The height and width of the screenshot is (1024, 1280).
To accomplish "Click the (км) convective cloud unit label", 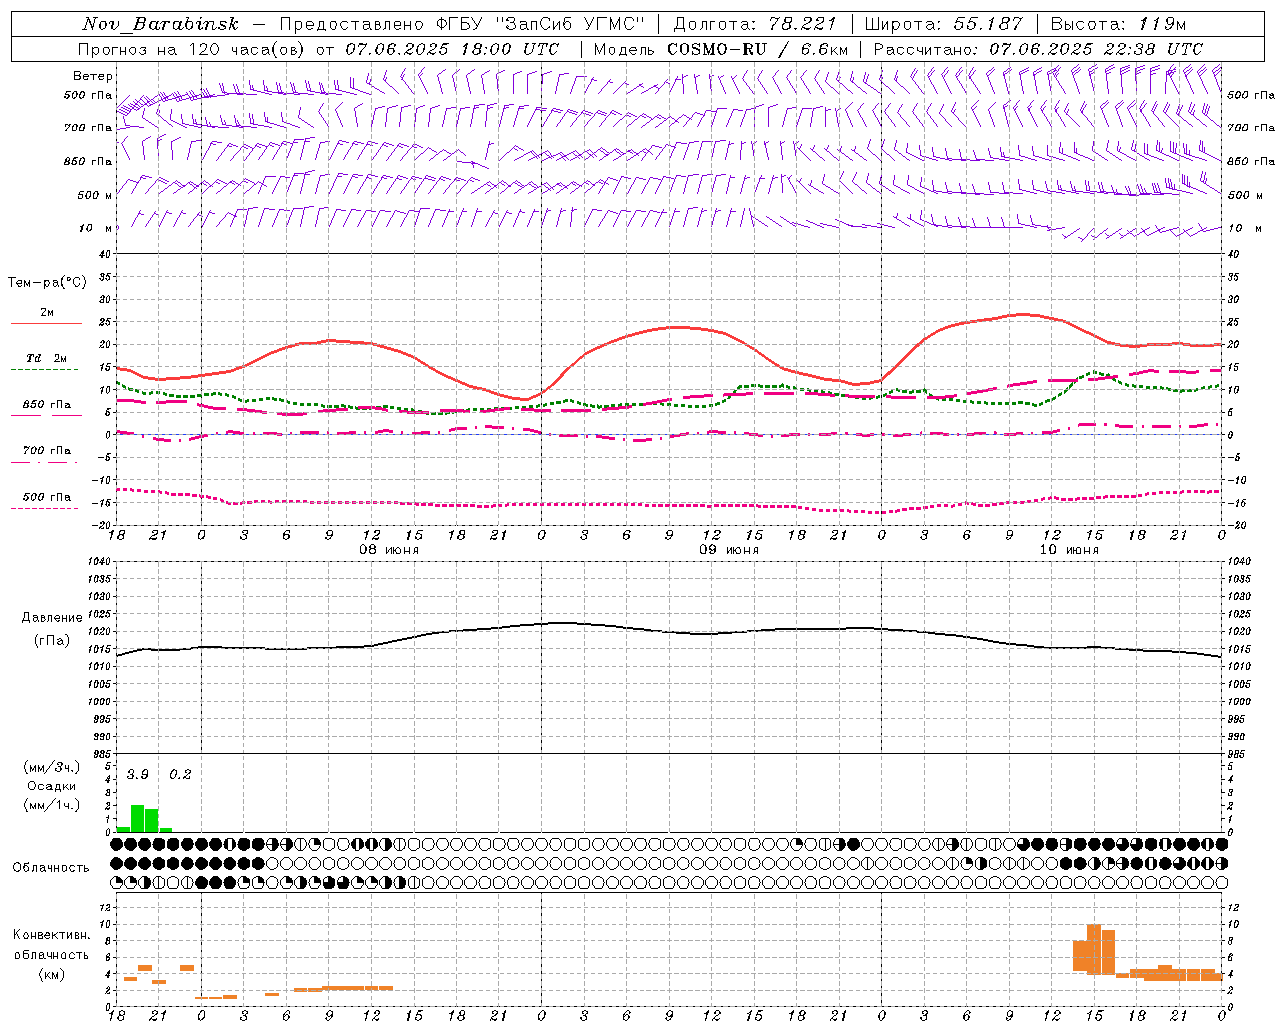I will [x=51, y=974].
